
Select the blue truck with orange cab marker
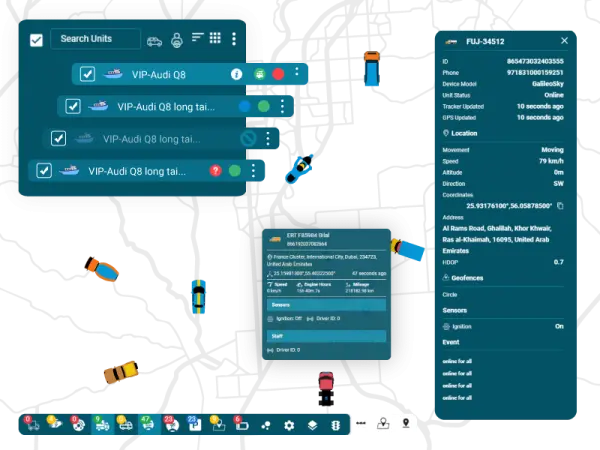click(x=372, y=68)
